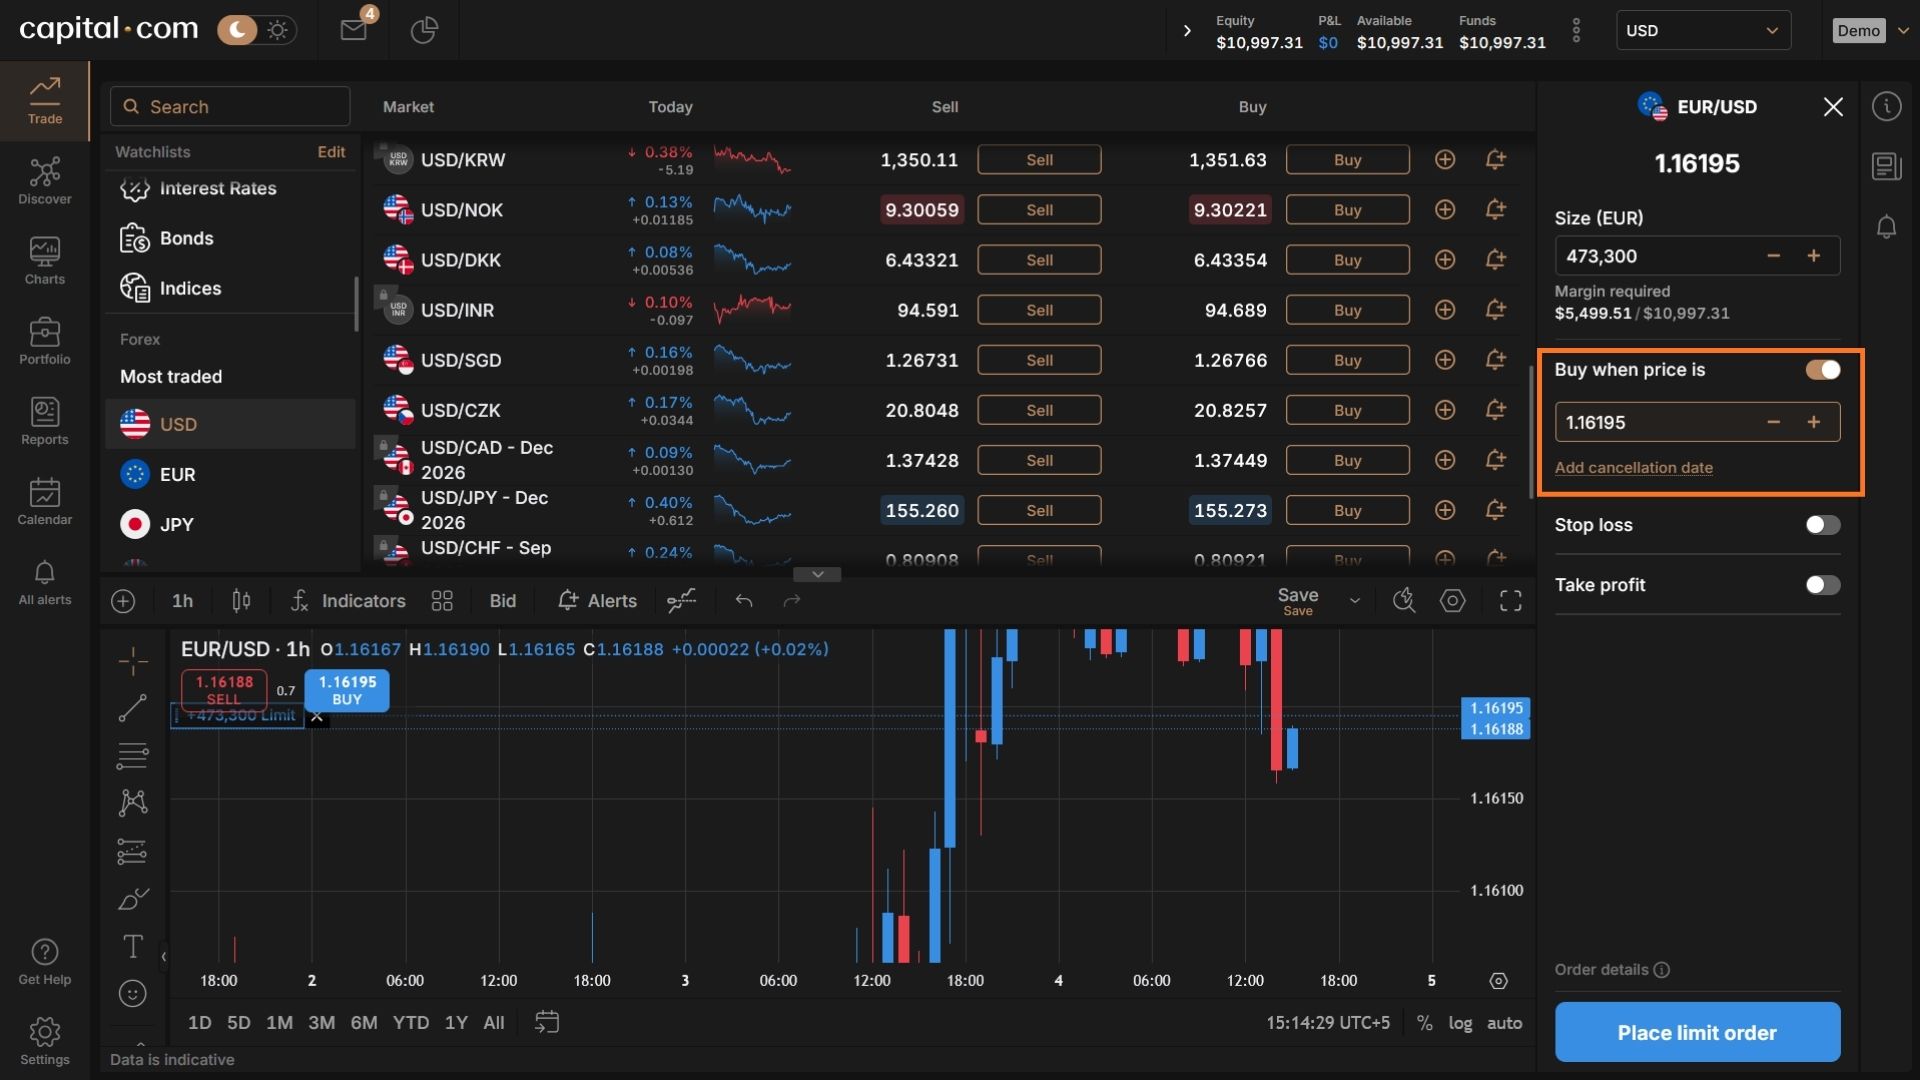Toggle the Buy when price is switch
This screenshot has height=1080, width=1920.
pos(1822,370)
